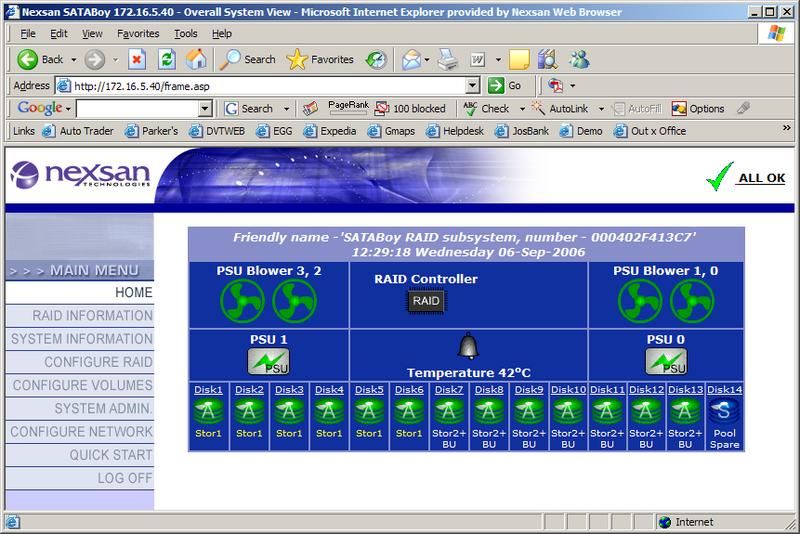
Task: Click the RAID controller chip icon
Action: (x=426, y=301)
